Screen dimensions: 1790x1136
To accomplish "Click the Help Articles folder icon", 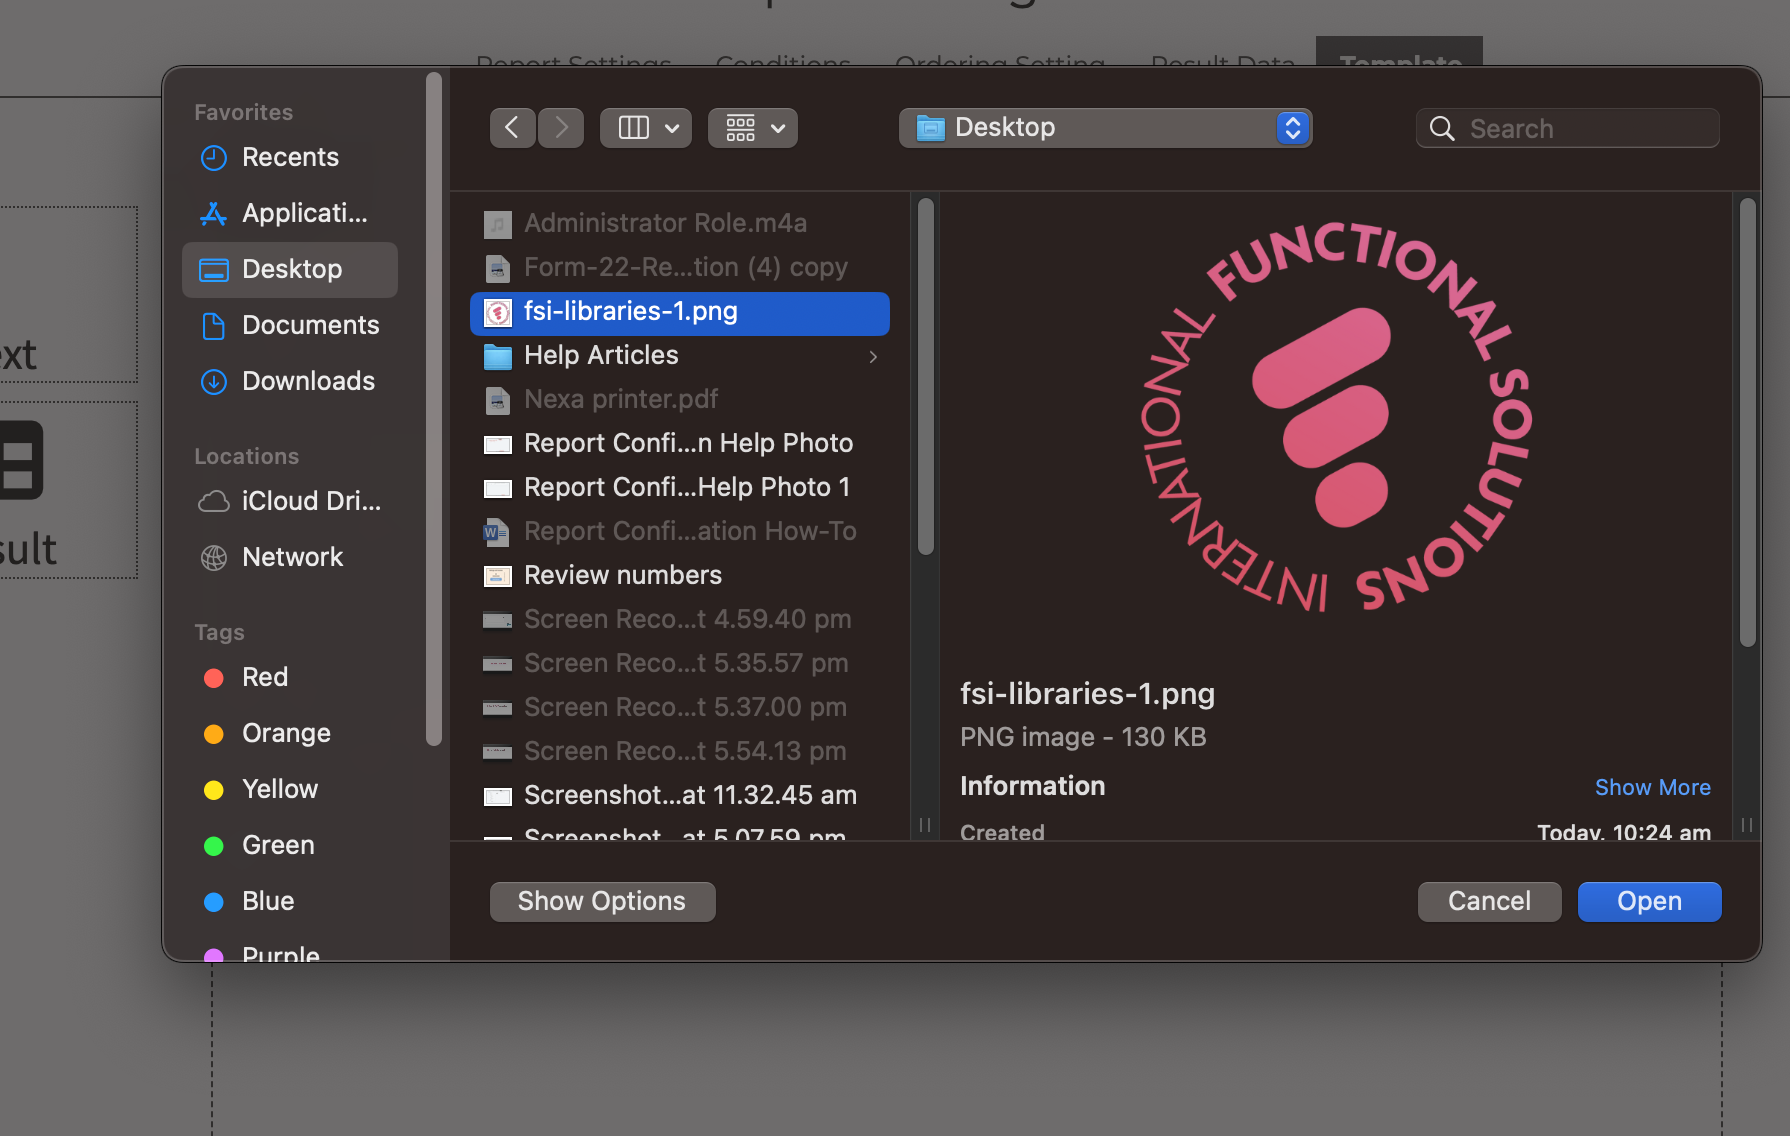I will pyautogui.click(x=498, y=357).
